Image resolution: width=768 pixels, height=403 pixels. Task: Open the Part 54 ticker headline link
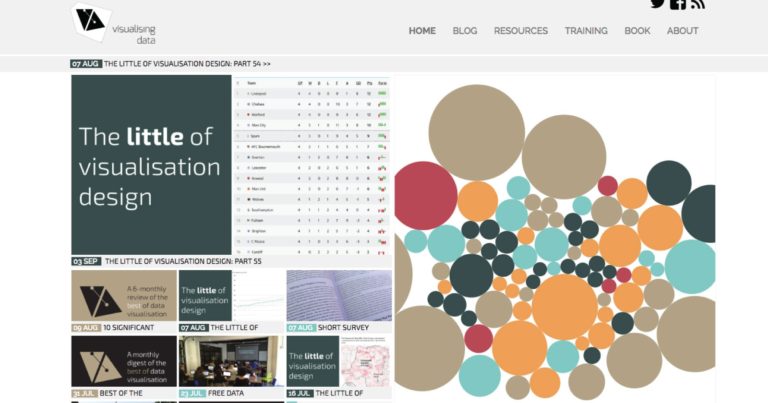(x=187, y=64)
